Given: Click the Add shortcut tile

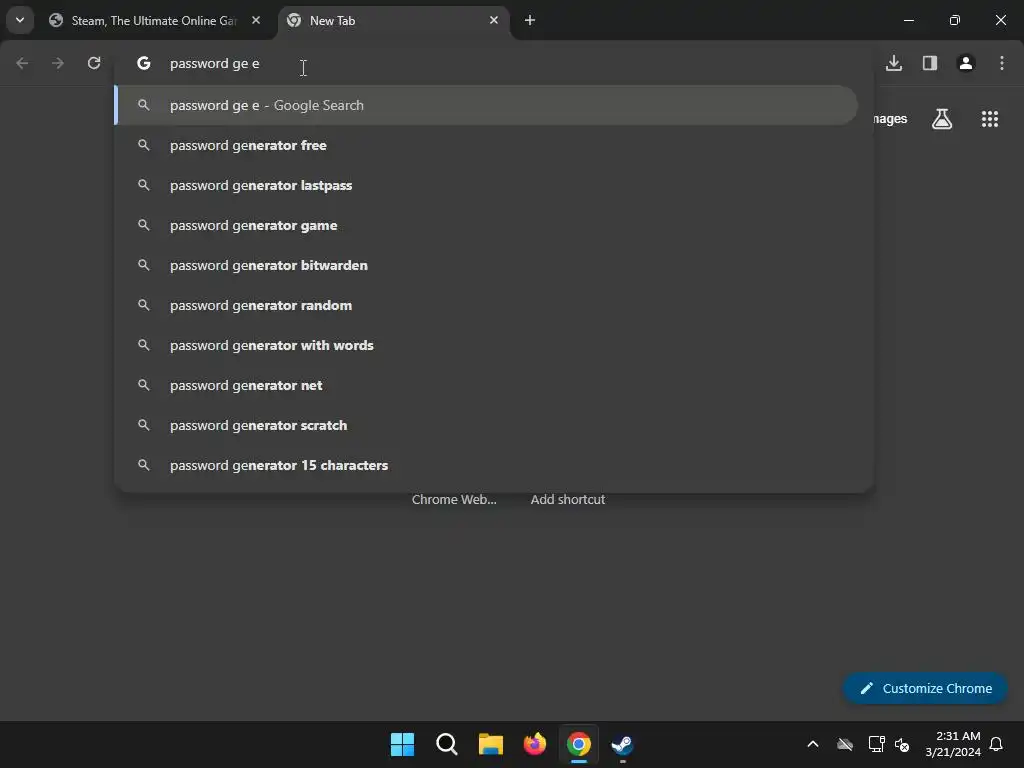Looking at the screenshot, I should coord(568,500).
